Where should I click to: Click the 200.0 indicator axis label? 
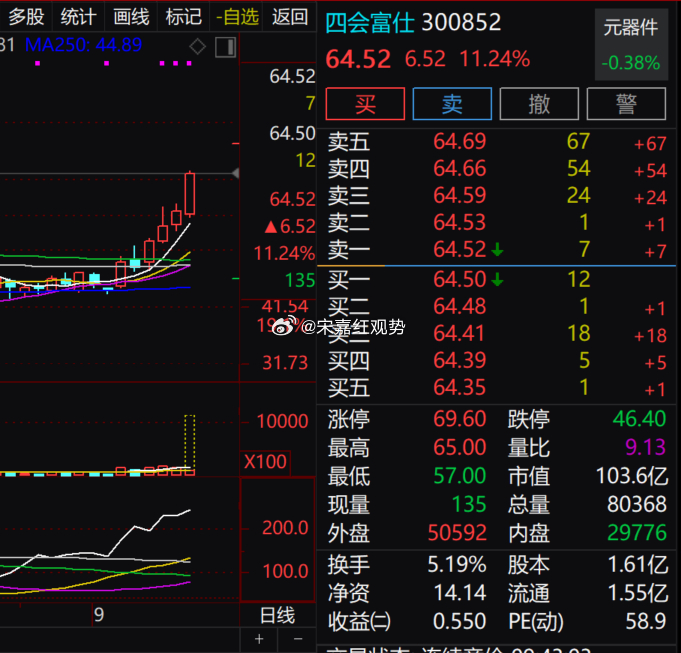tap(285, 528)
